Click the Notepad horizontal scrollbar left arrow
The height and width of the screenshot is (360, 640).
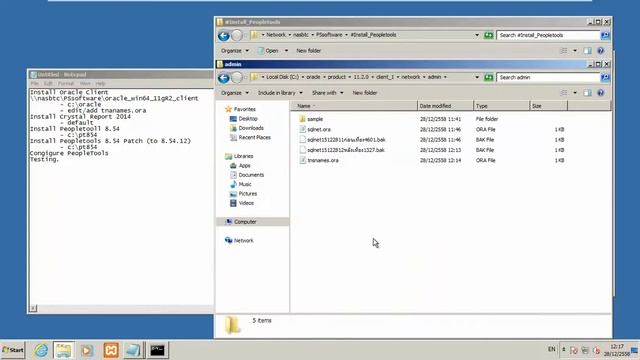(33, 309)
